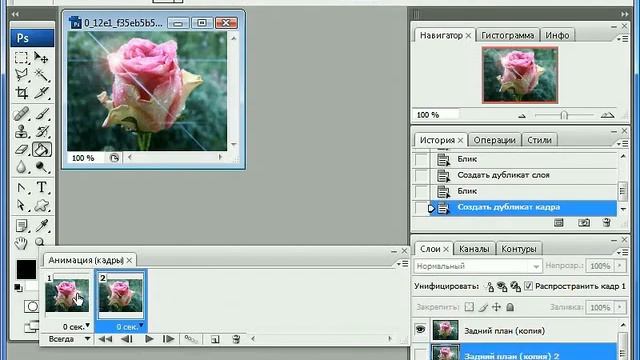Open the Animation panel flyout menu
This screenshot has width=640, height=360.
[x=402, y=264]
